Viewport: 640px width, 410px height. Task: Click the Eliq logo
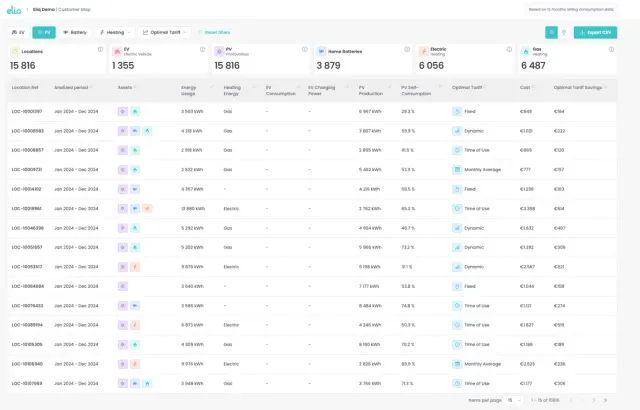pyautogui.click(x=14, y=10)
